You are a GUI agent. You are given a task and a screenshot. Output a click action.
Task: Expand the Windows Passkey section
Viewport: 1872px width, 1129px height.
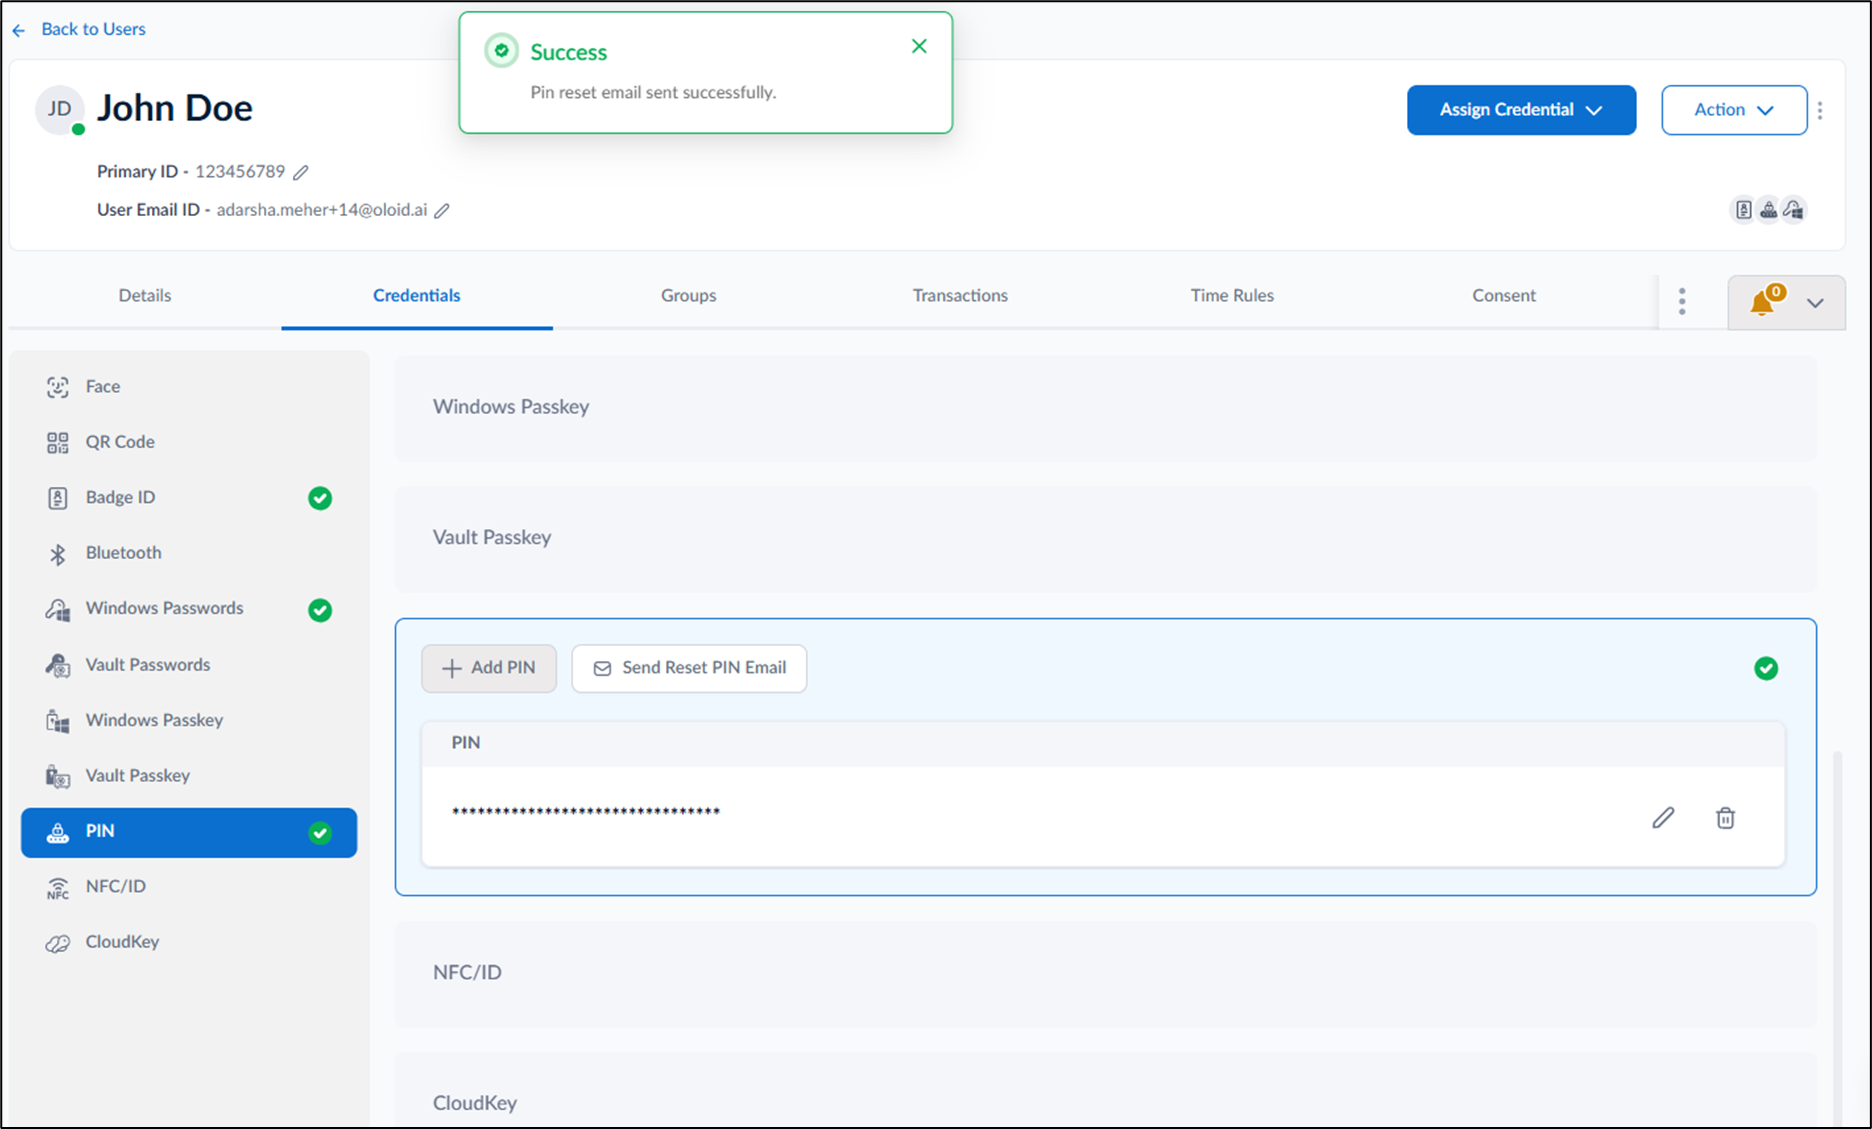tap(1105, 407)
